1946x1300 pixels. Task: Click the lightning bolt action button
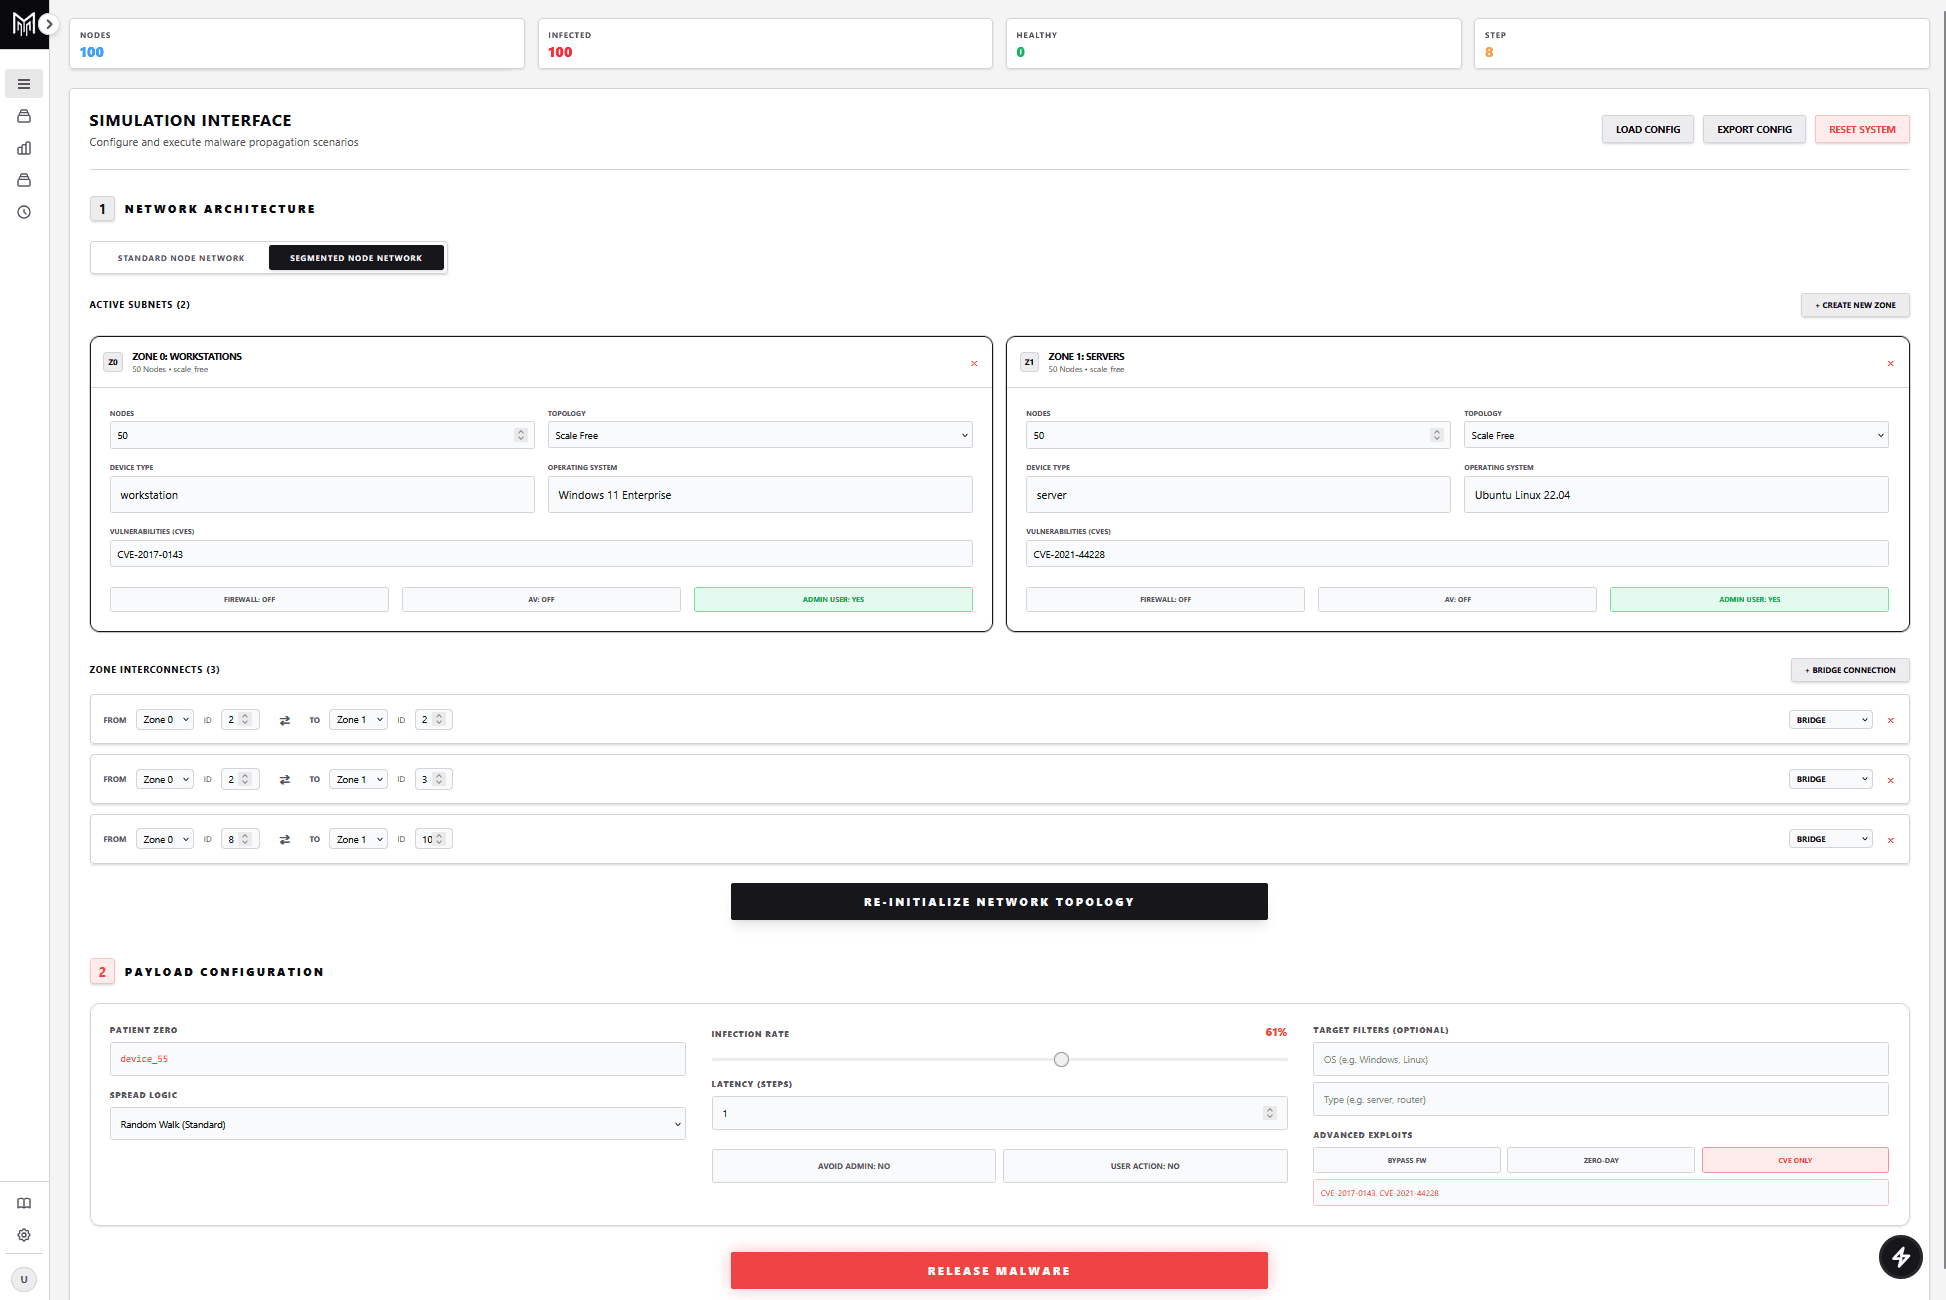(1901, 1257)
